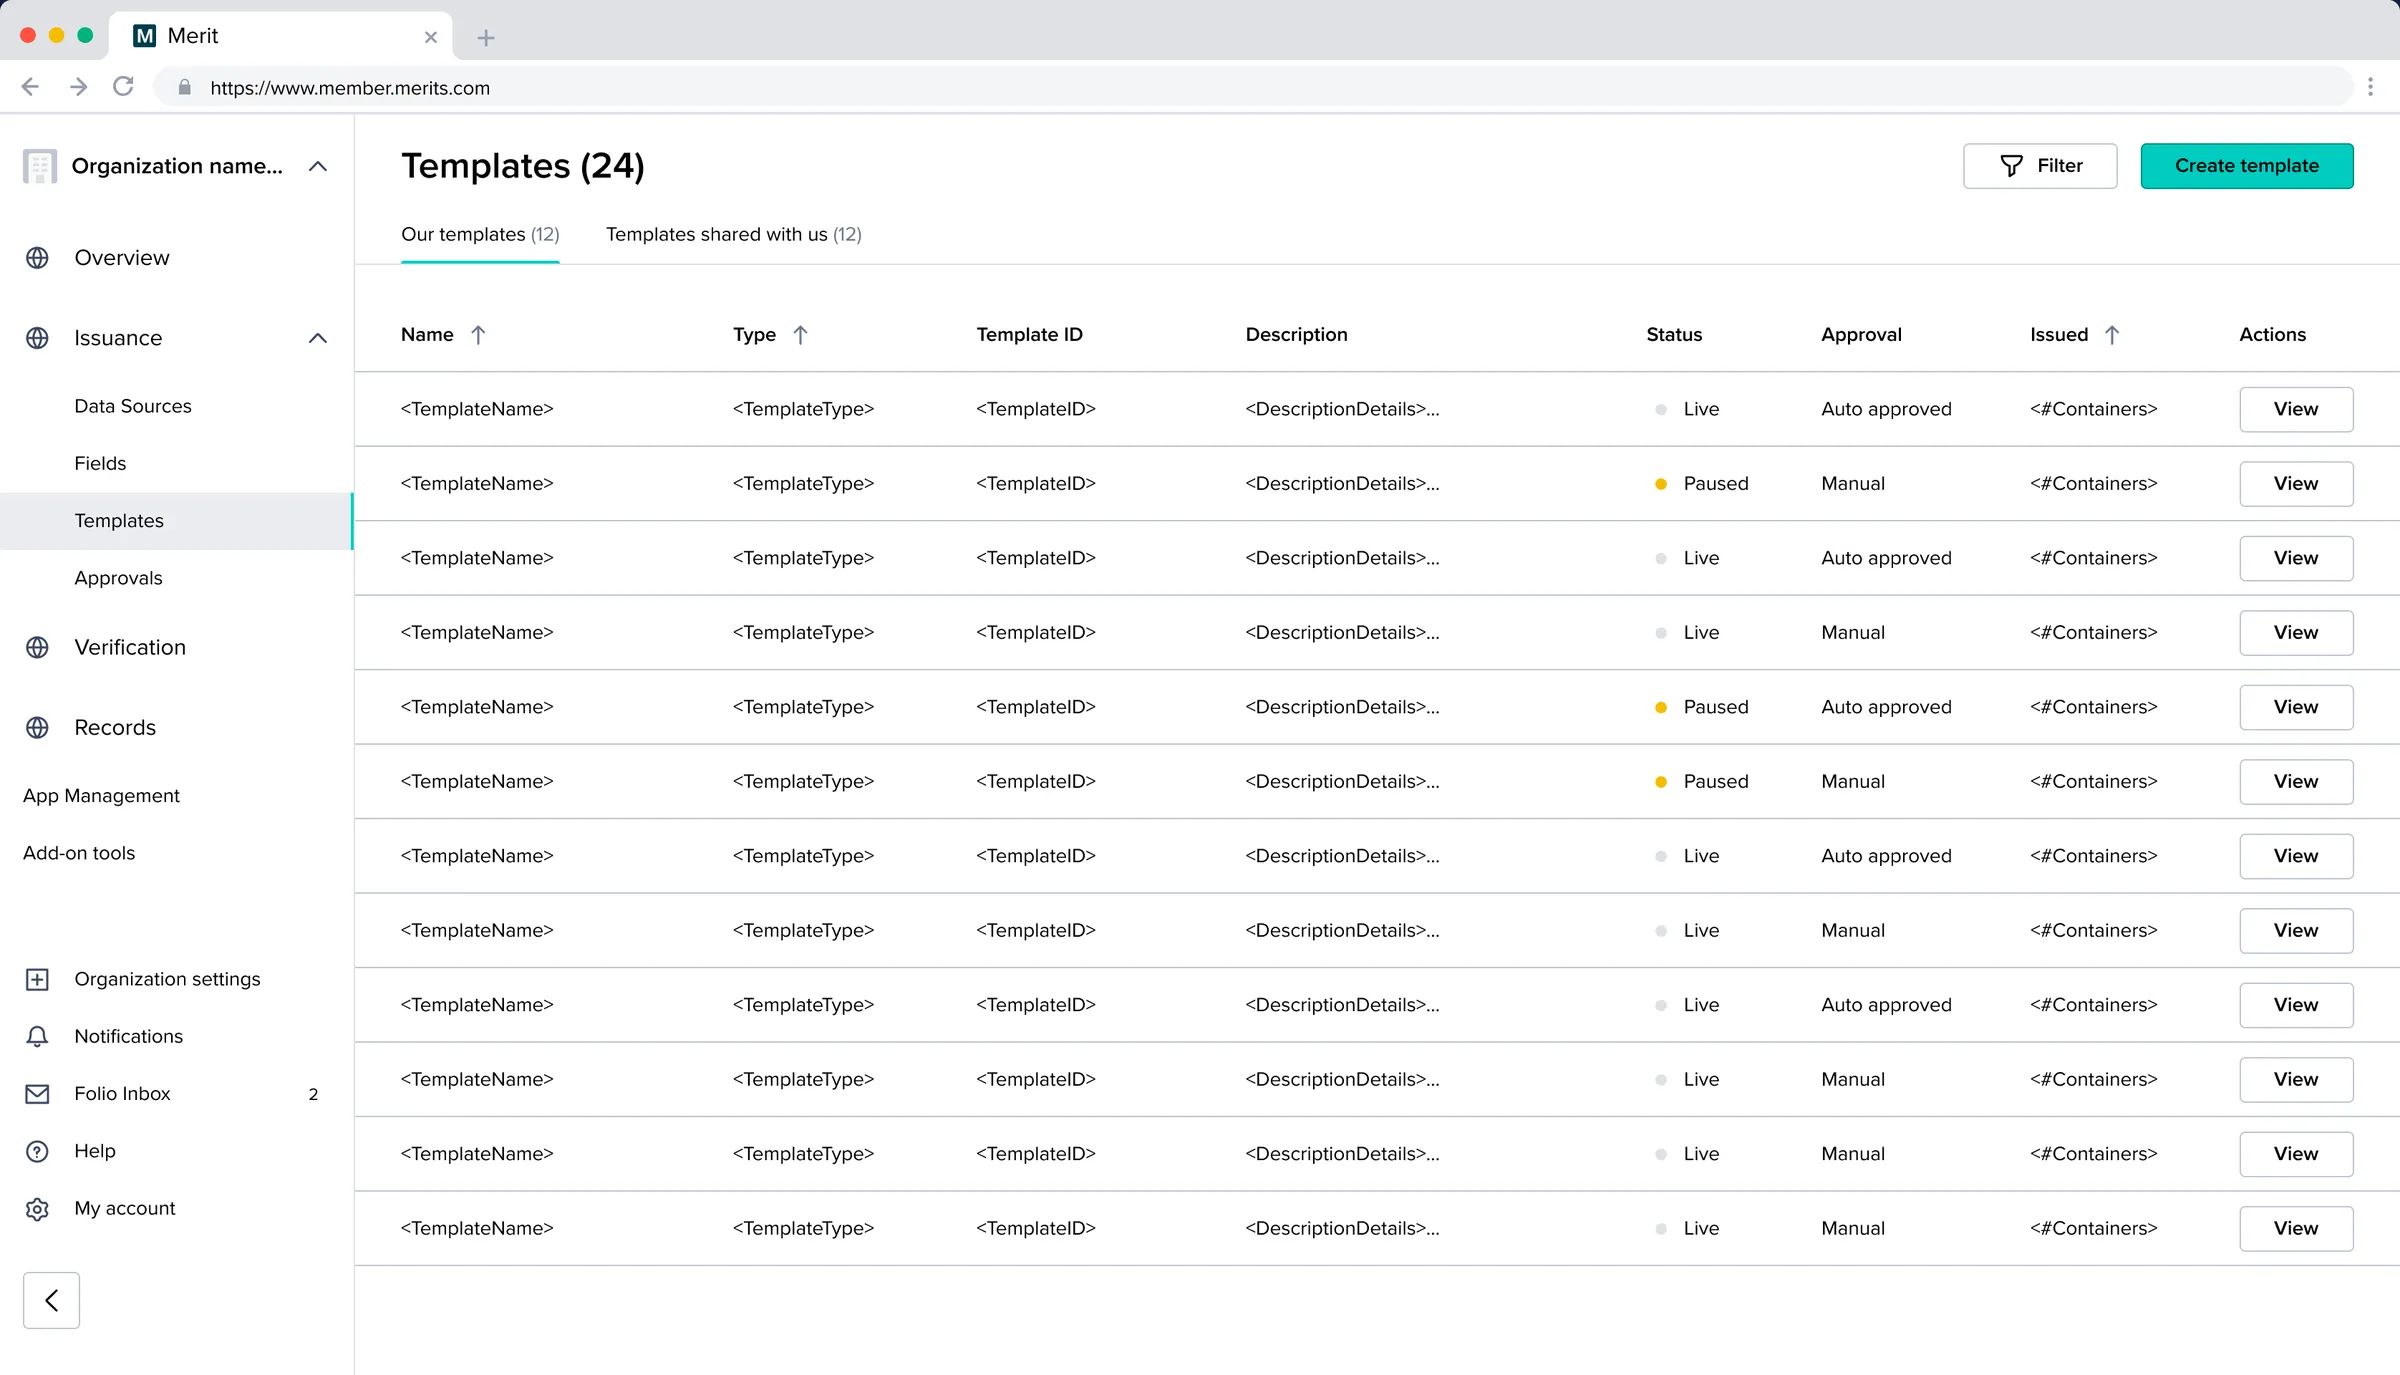
Task: Open Data Sources in the sidebar
Action: 133,406
